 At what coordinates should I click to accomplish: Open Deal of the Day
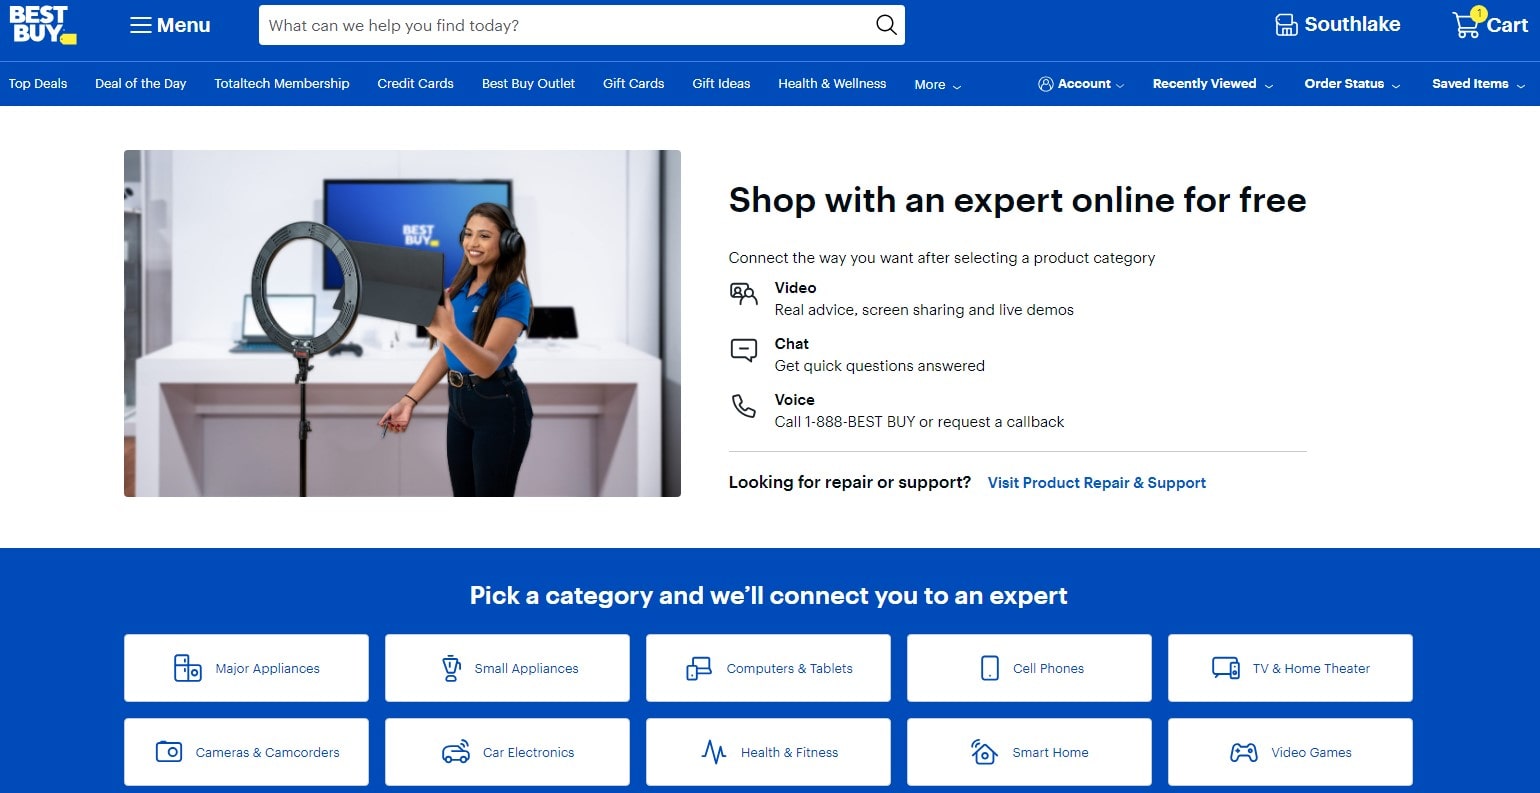pos(141,84)
